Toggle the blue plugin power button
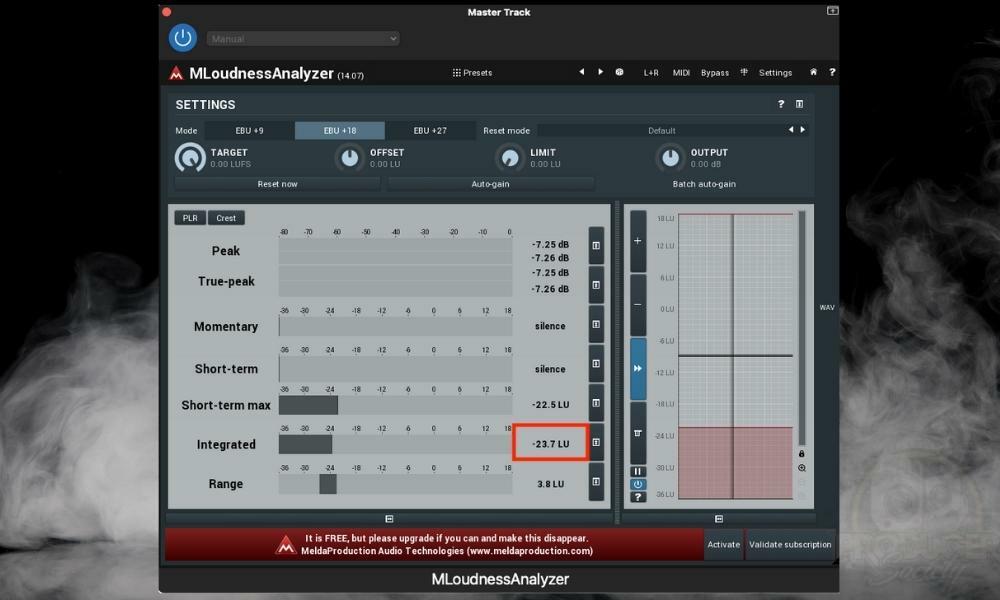Viewport: 1000px width, 600px height. tap(182, 38)
